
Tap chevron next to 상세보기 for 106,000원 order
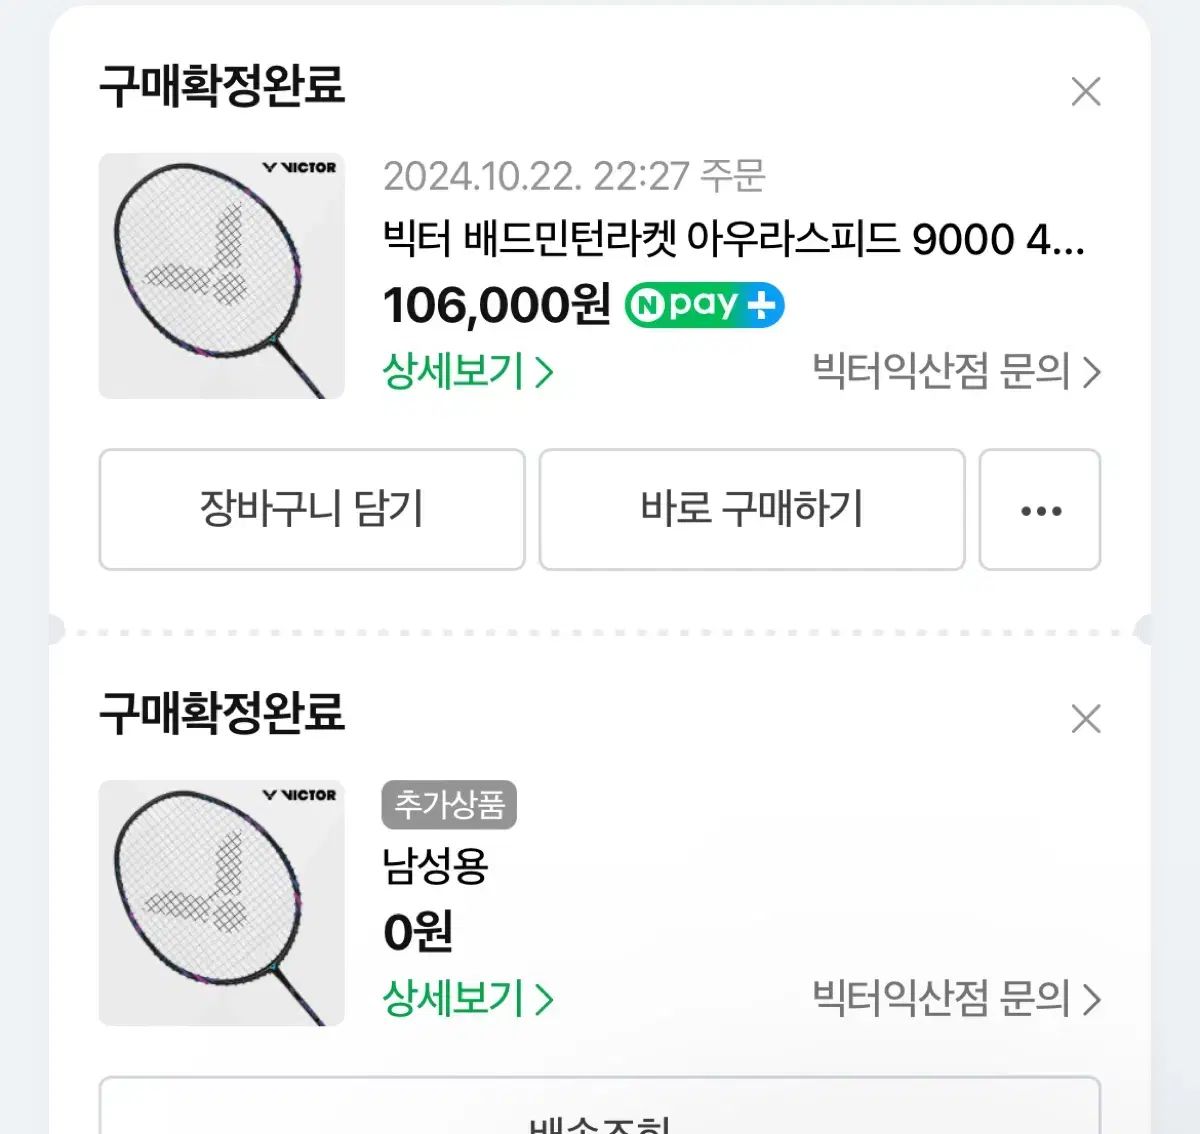[543, 373]
